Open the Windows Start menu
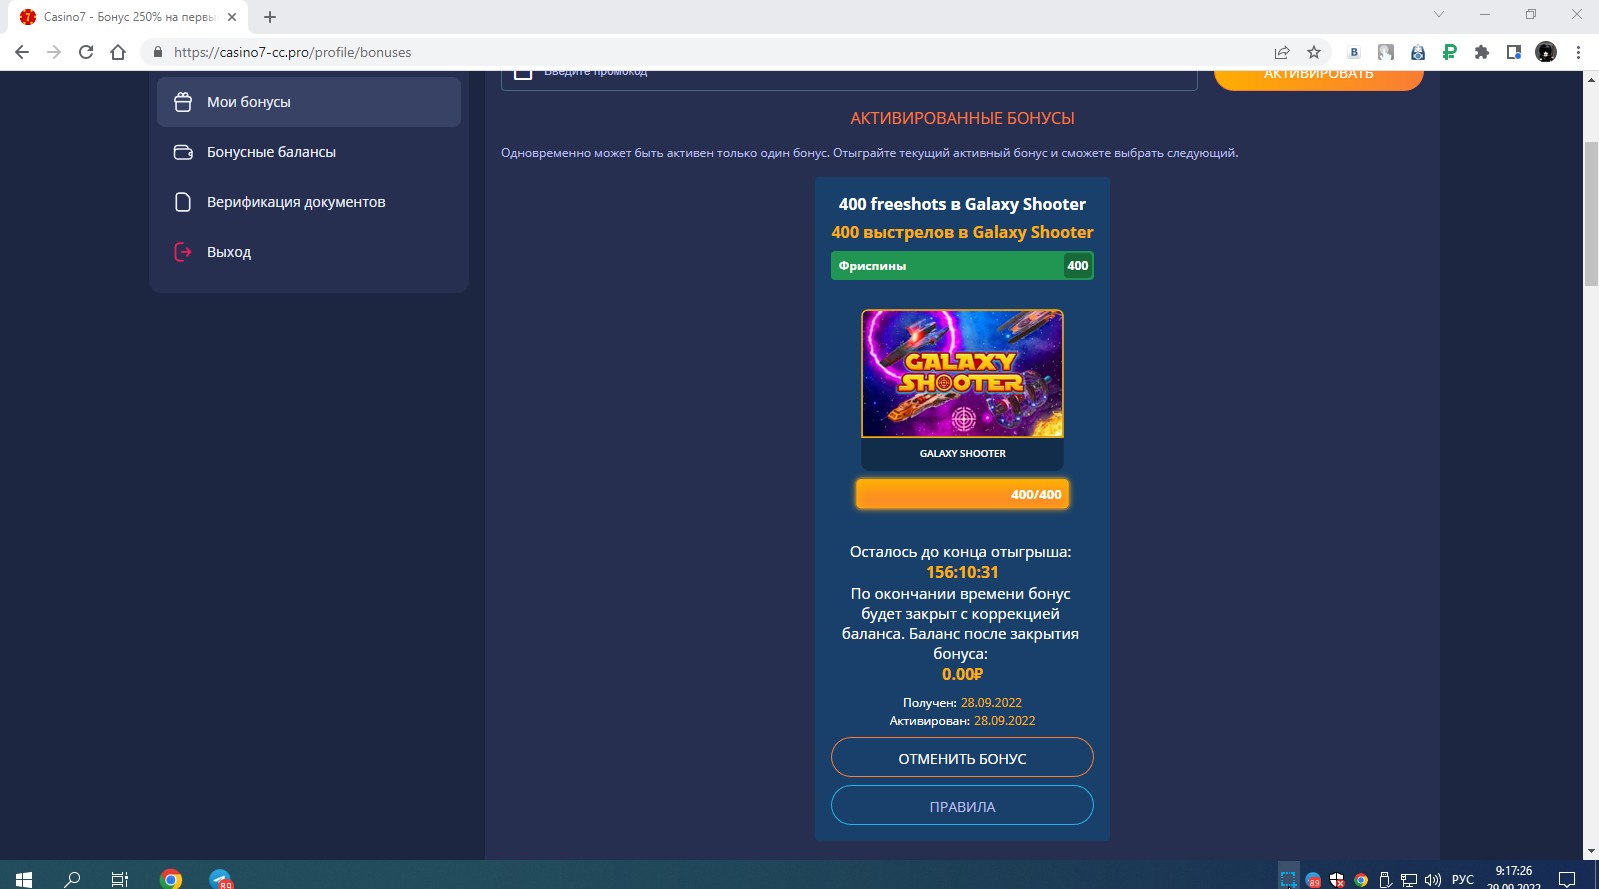This screenshot has height=889, width=1599. (24, 879)
